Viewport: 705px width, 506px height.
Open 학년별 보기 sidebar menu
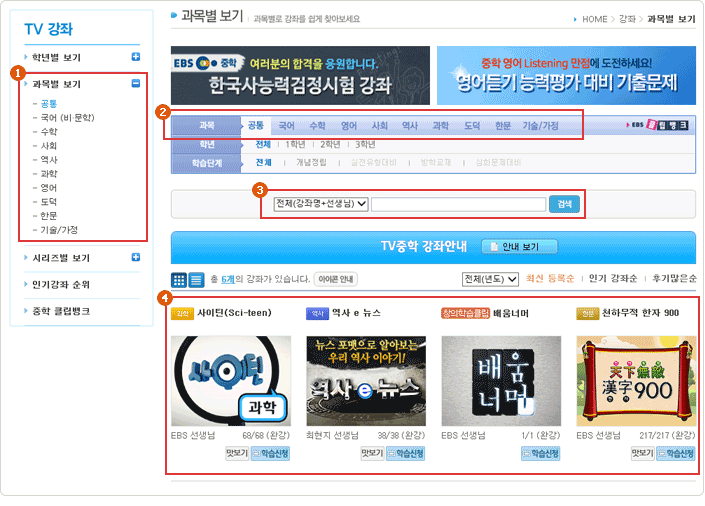point(57,58)
